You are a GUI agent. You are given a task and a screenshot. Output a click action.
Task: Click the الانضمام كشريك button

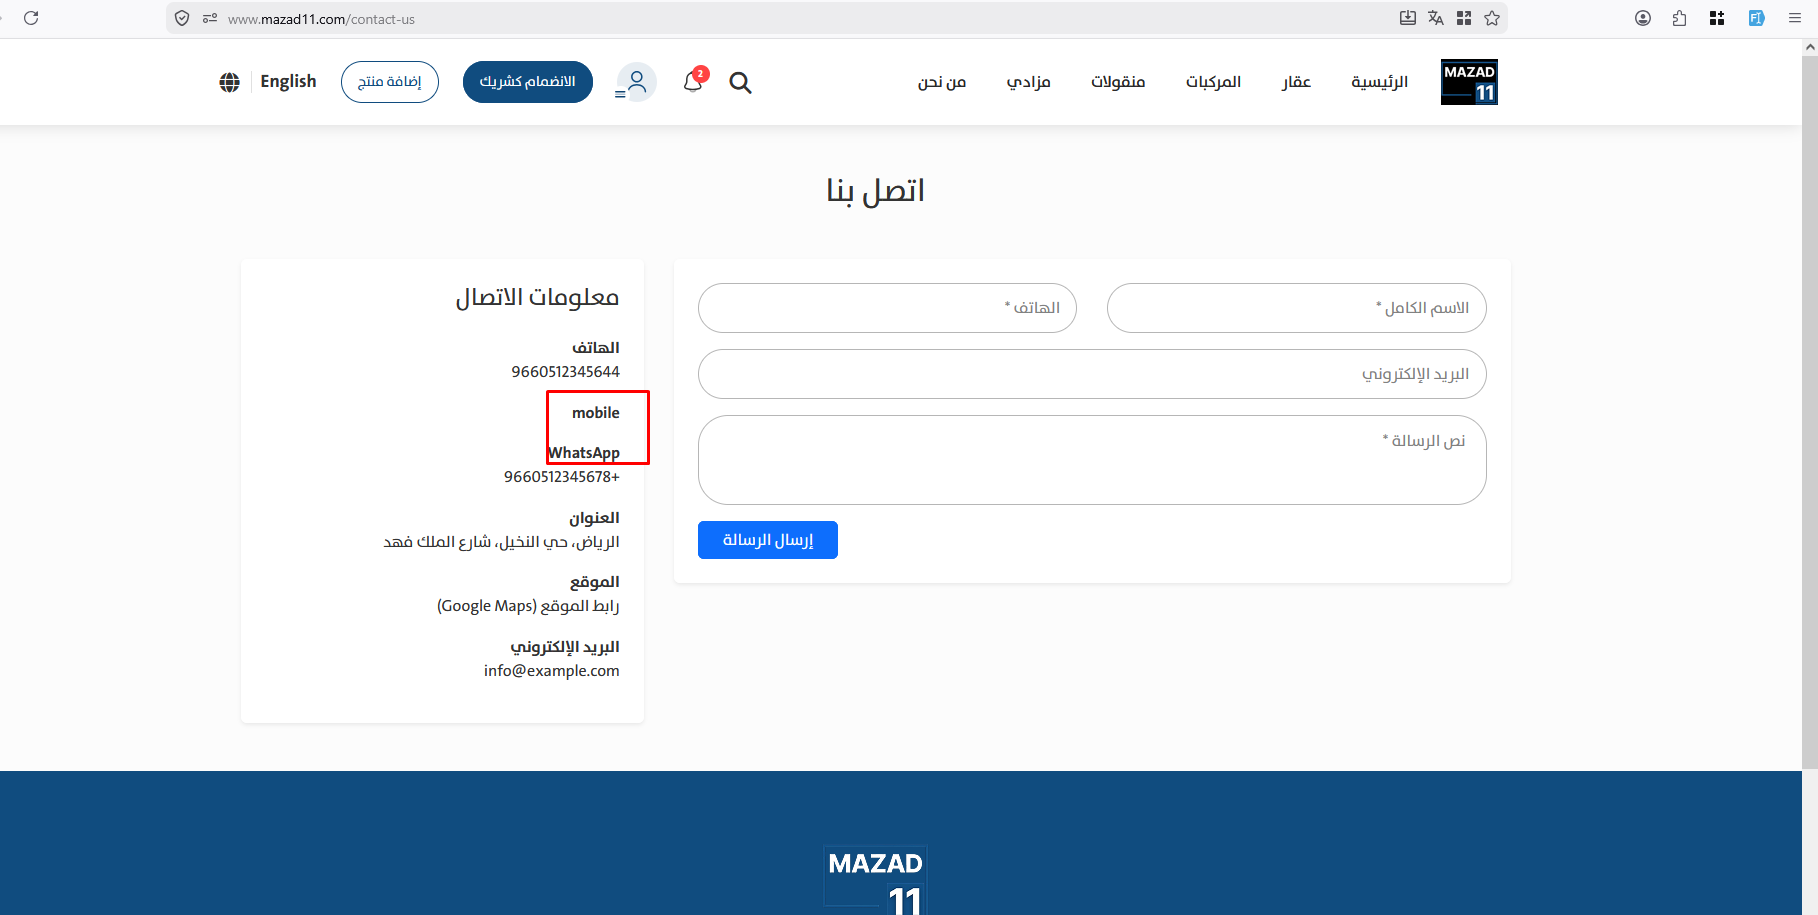point(528,82)
